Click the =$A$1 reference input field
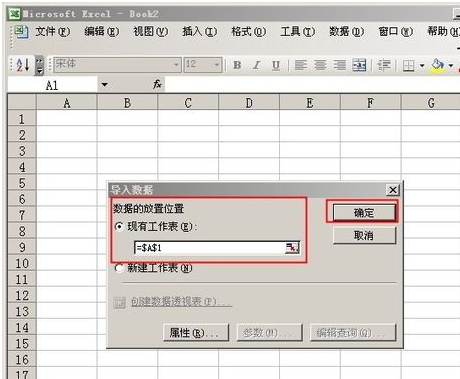 (209, 248)
